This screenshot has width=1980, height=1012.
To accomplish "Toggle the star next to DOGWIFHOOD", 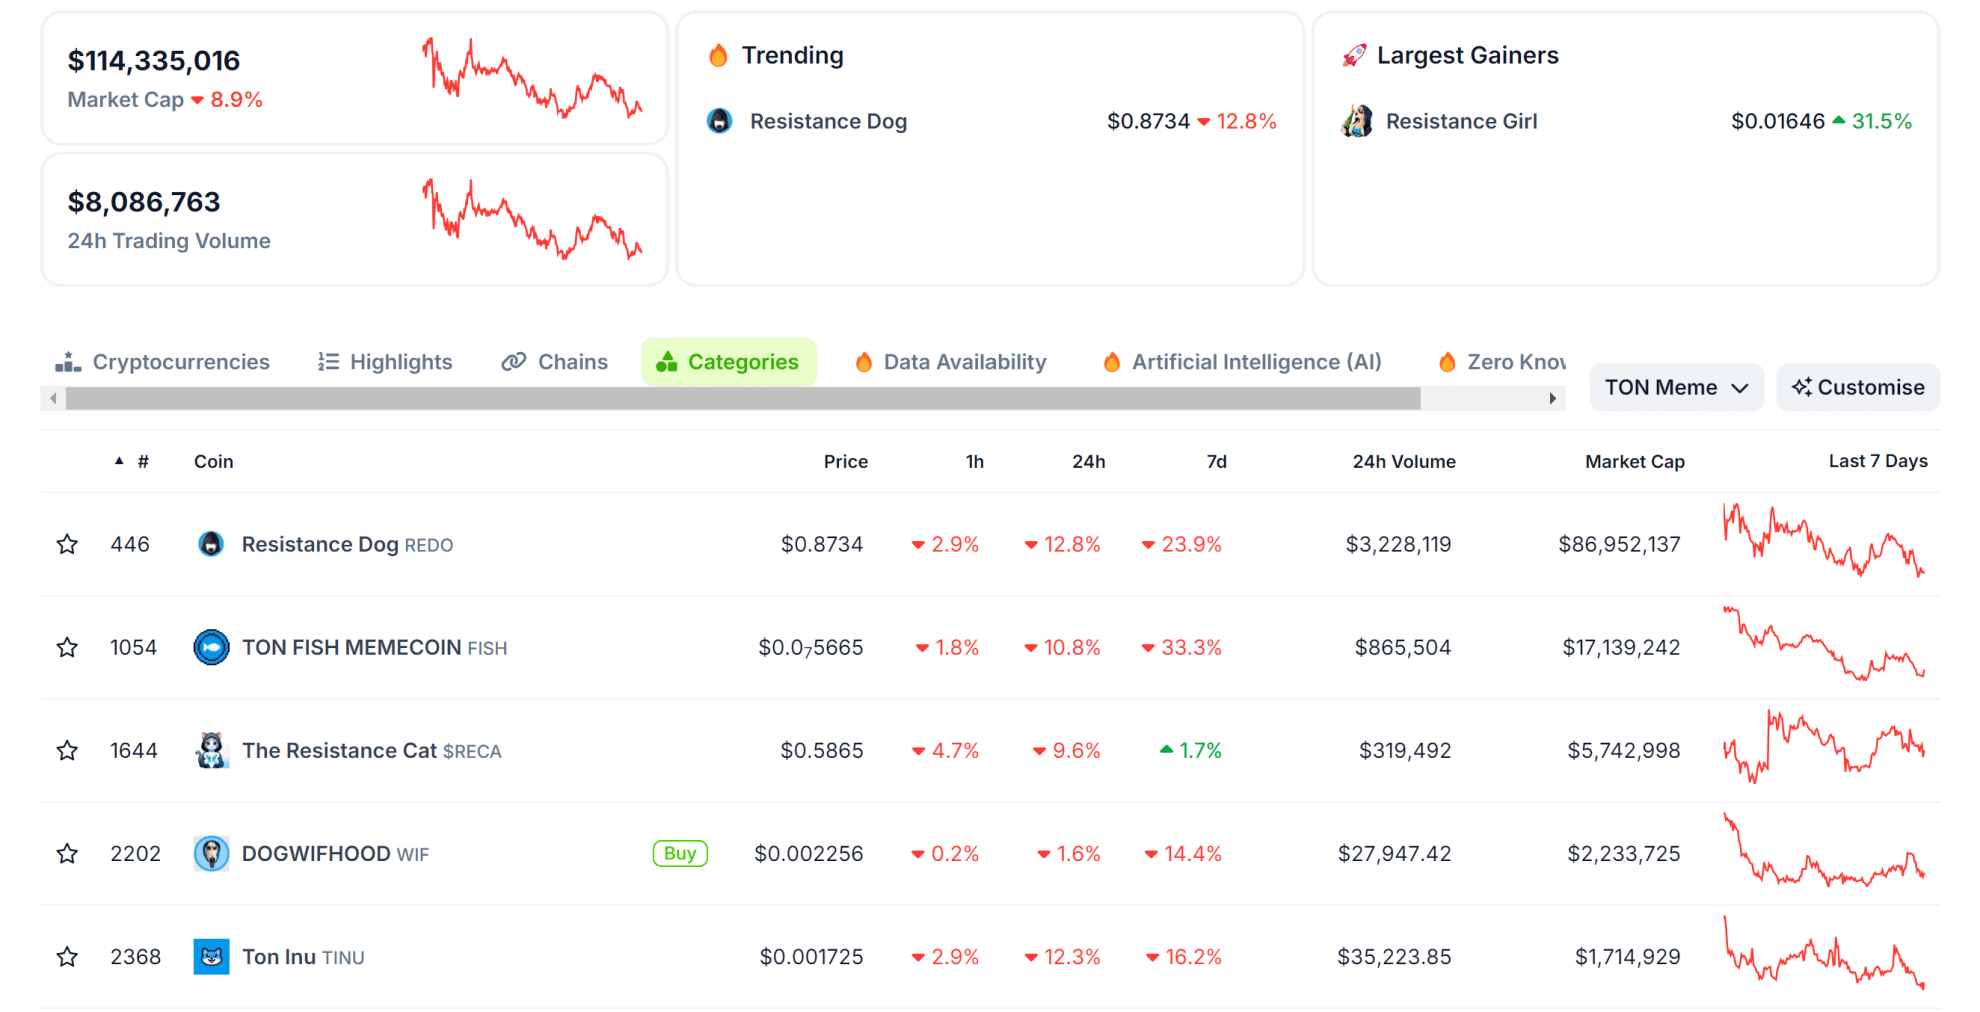I will (x=68, y=853).
